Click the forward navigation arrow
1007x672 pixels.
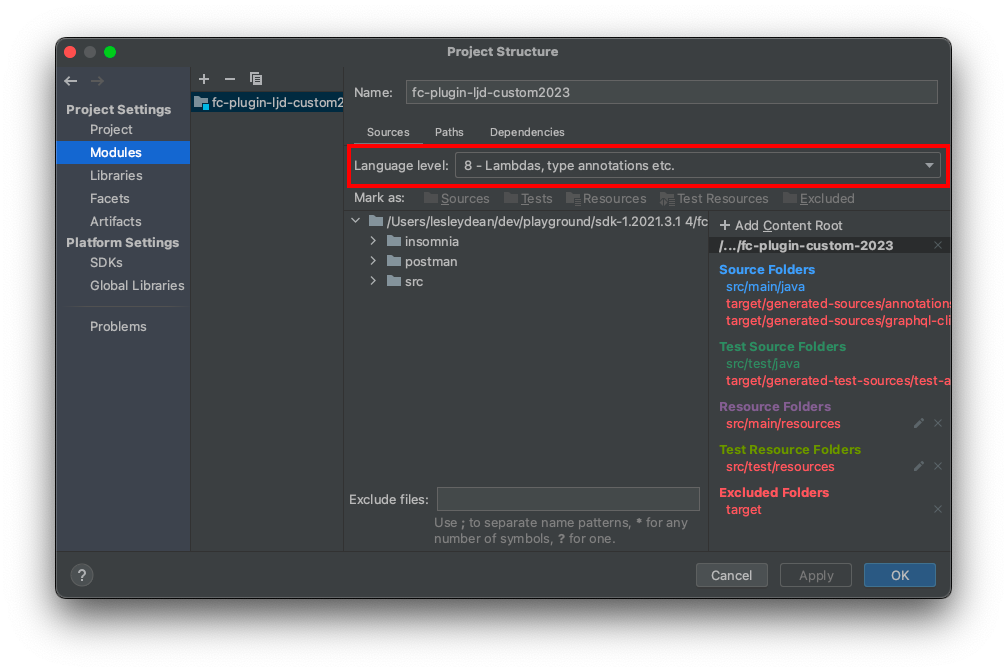[97, 81]
